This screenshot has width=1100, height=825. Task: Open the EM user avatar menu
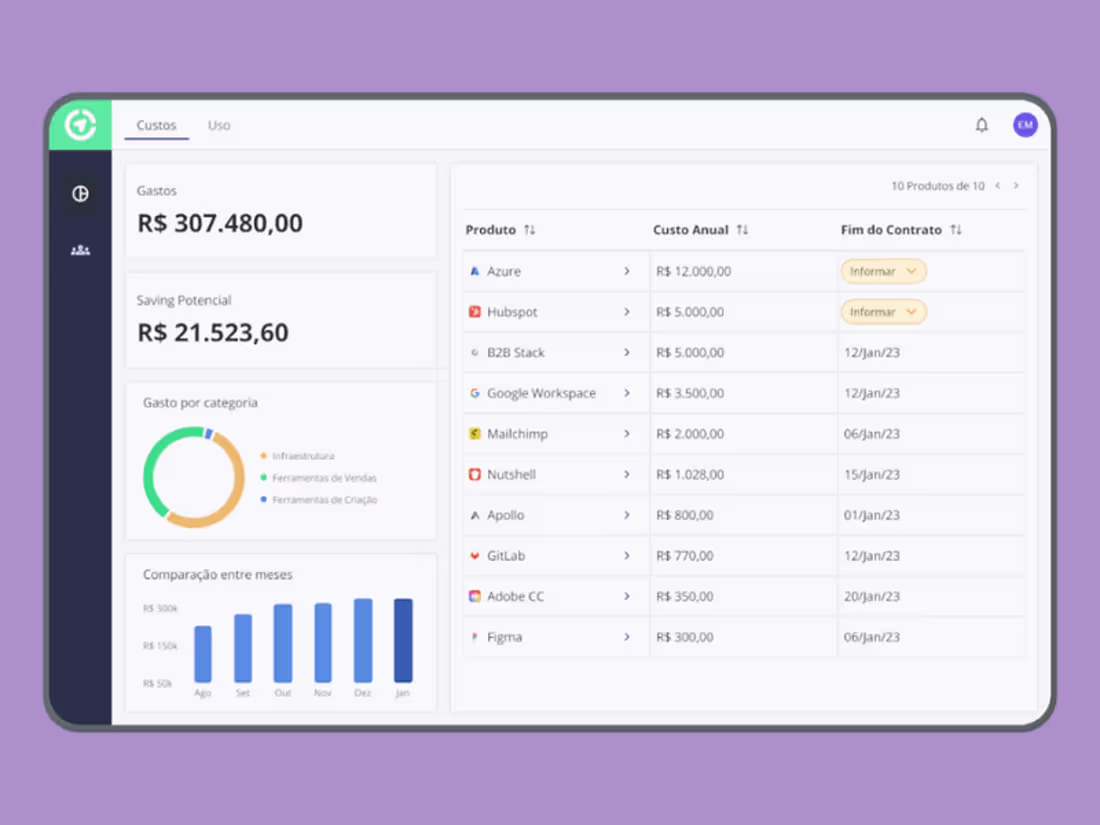tap(1025, 125)
